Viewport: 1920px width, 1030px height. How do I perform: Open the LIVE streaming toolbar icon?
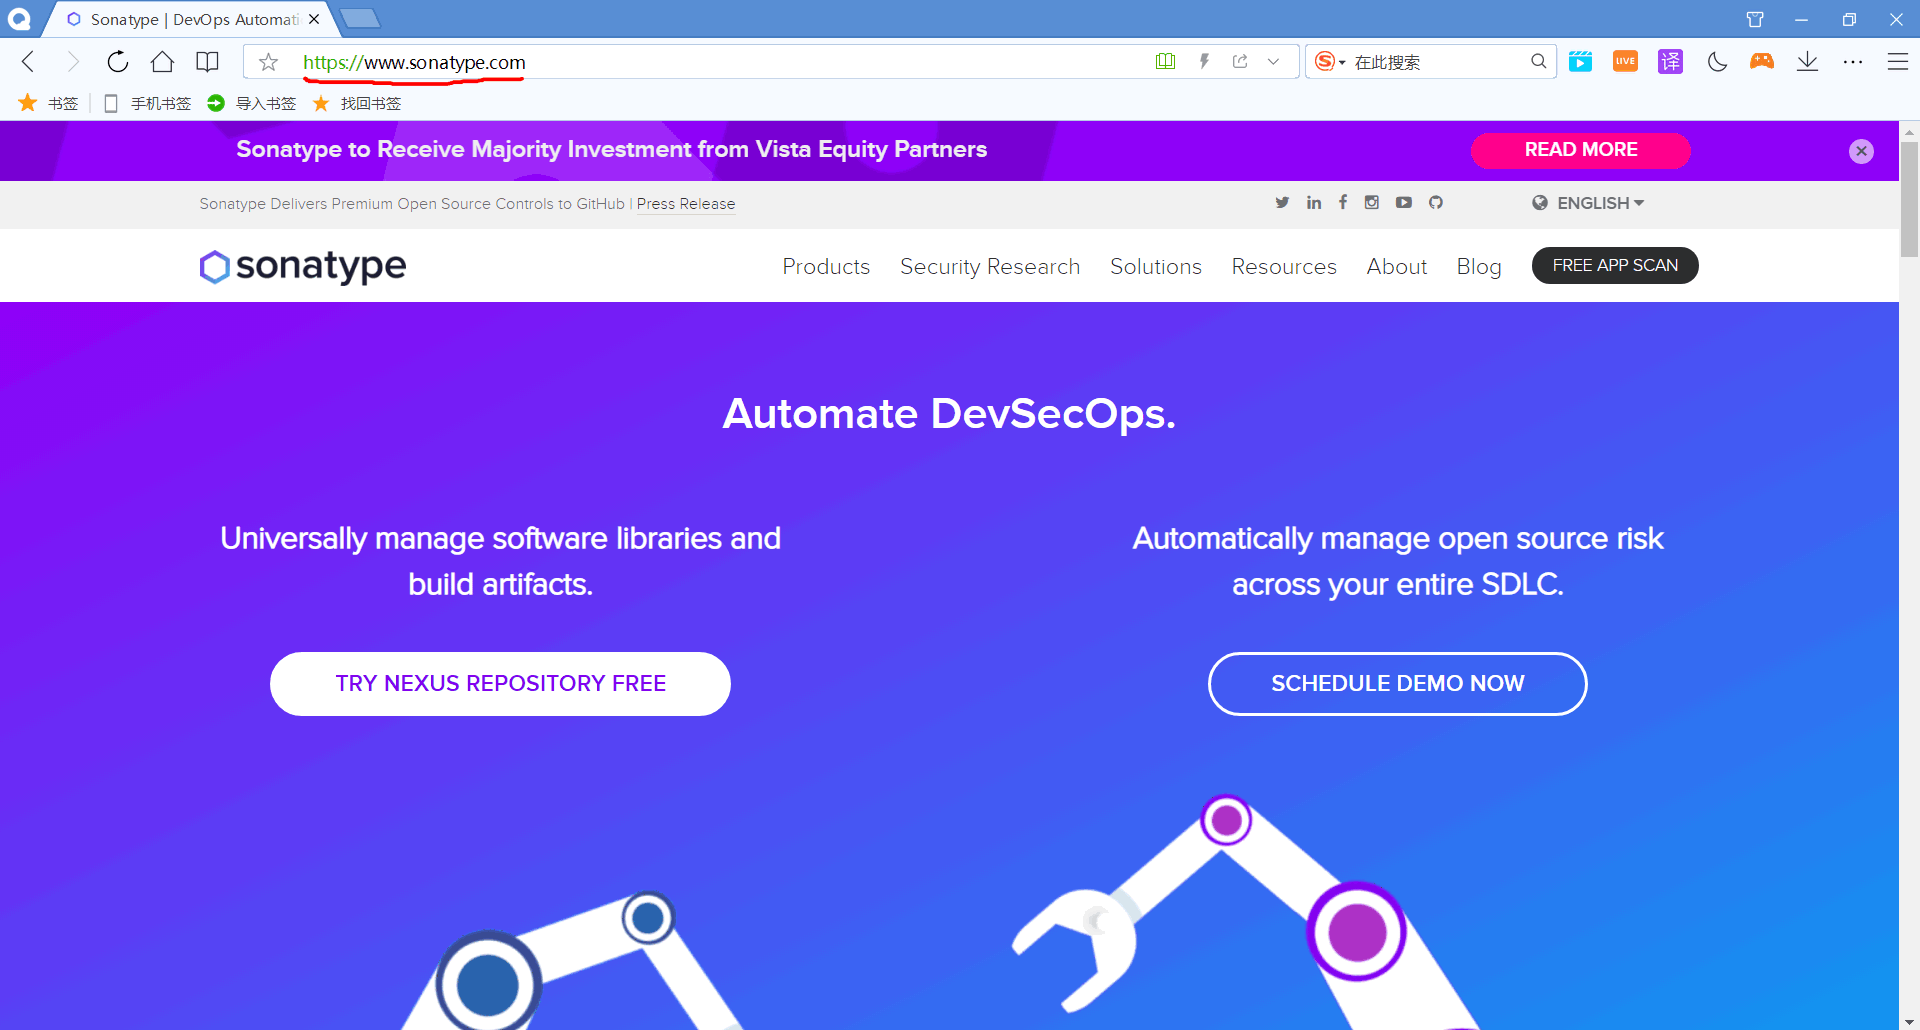(x=1625, y=61)
